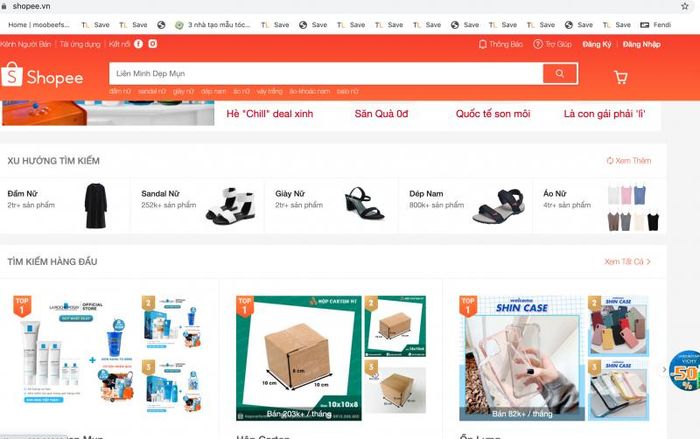Open the Săn Quà 0đ tab
This screenshot has height=439, width=700.
(x=381, y=114)
